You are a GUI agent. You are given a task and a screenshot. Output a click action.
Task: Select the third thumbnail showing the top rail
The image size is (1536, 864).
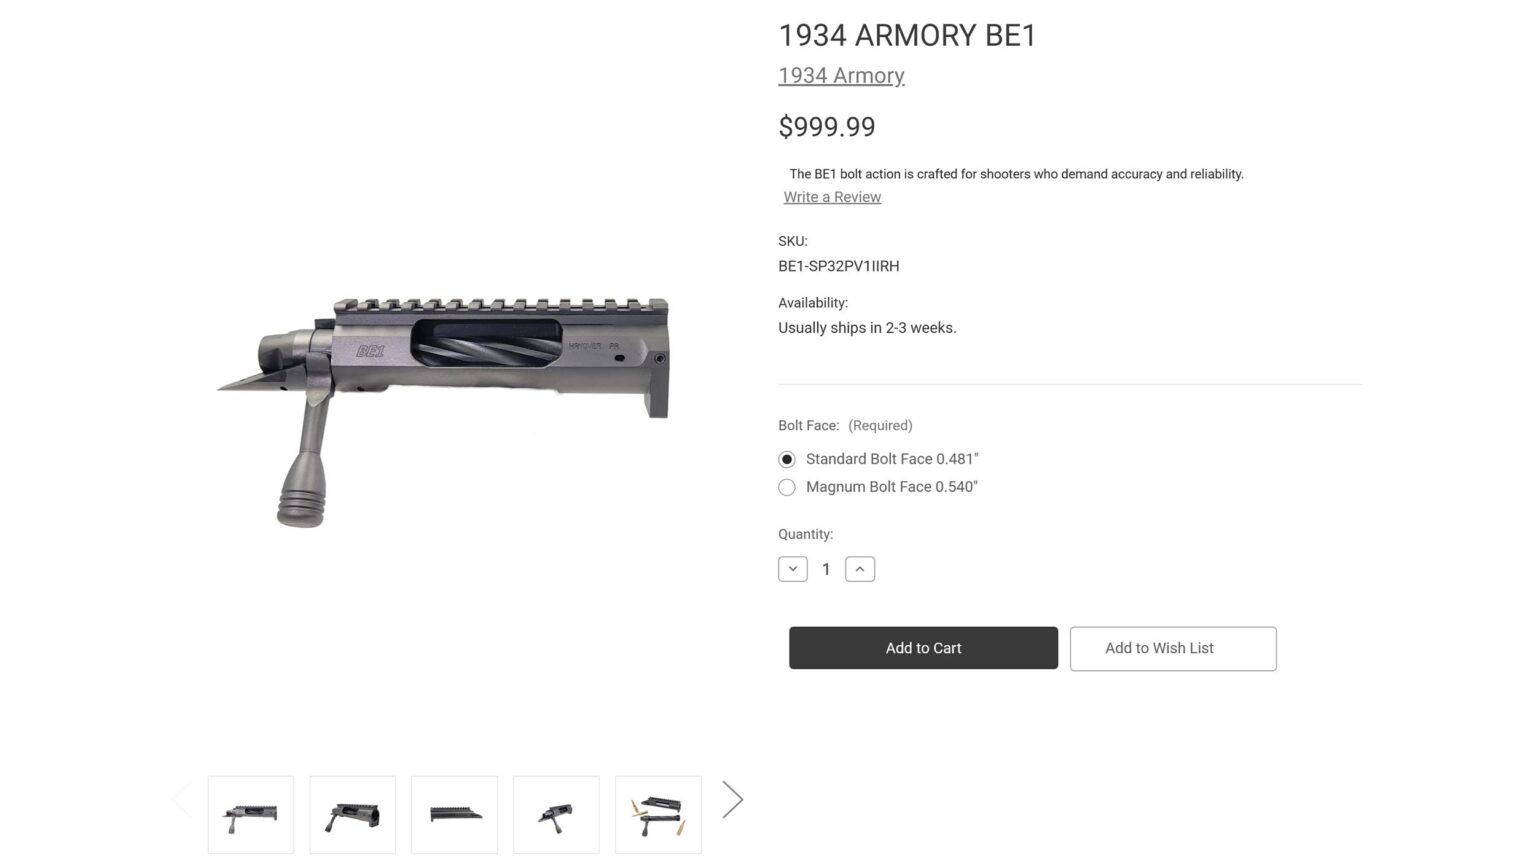(454, 814)
